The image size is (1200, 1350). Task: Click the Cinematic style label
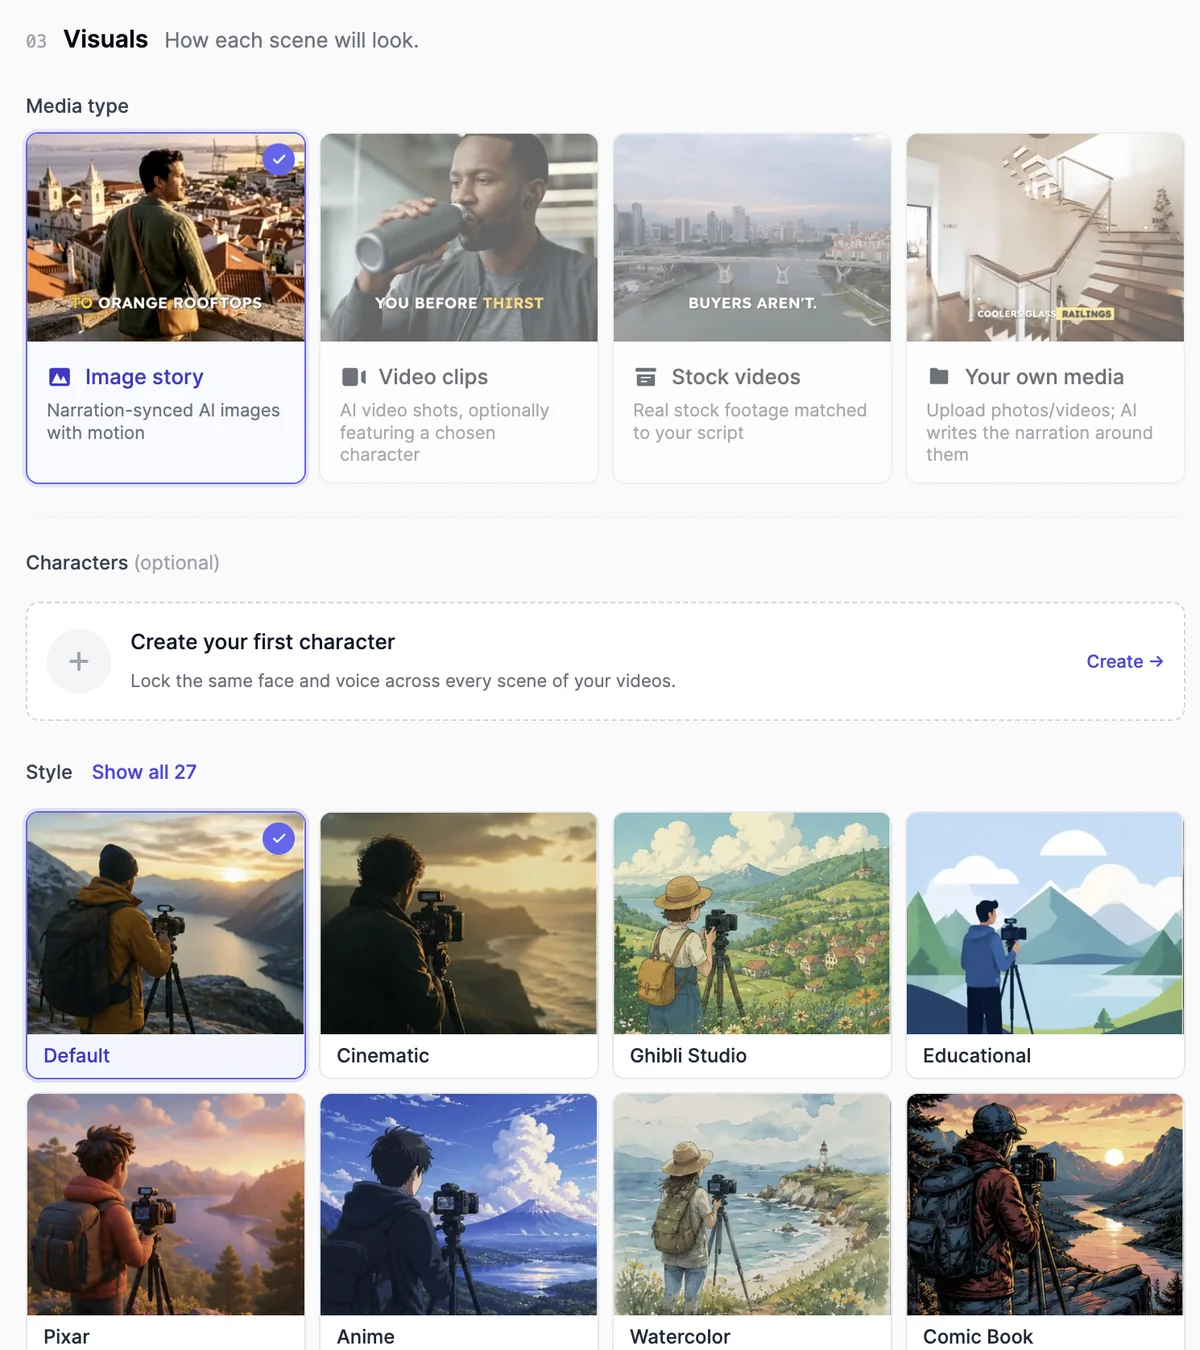[383, 1056]
